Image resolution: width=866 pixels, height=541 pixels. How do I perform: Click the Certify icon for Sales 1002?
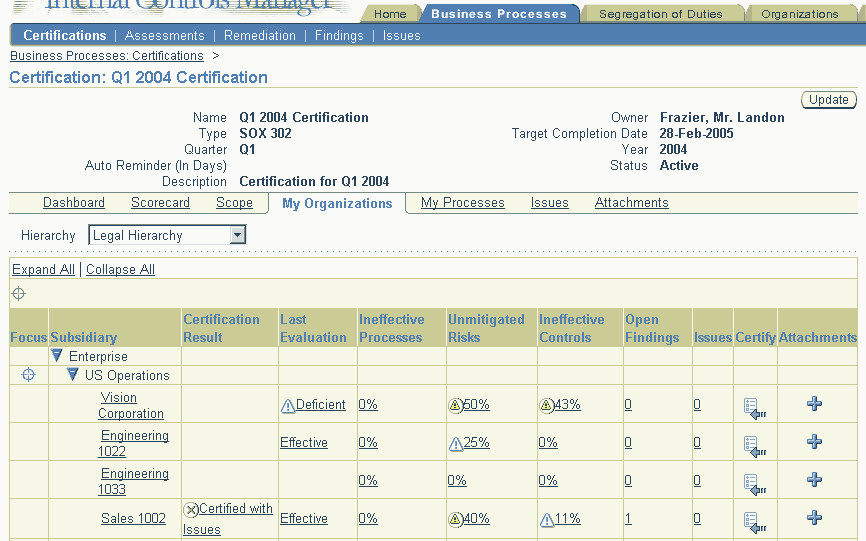click(754, 522)
